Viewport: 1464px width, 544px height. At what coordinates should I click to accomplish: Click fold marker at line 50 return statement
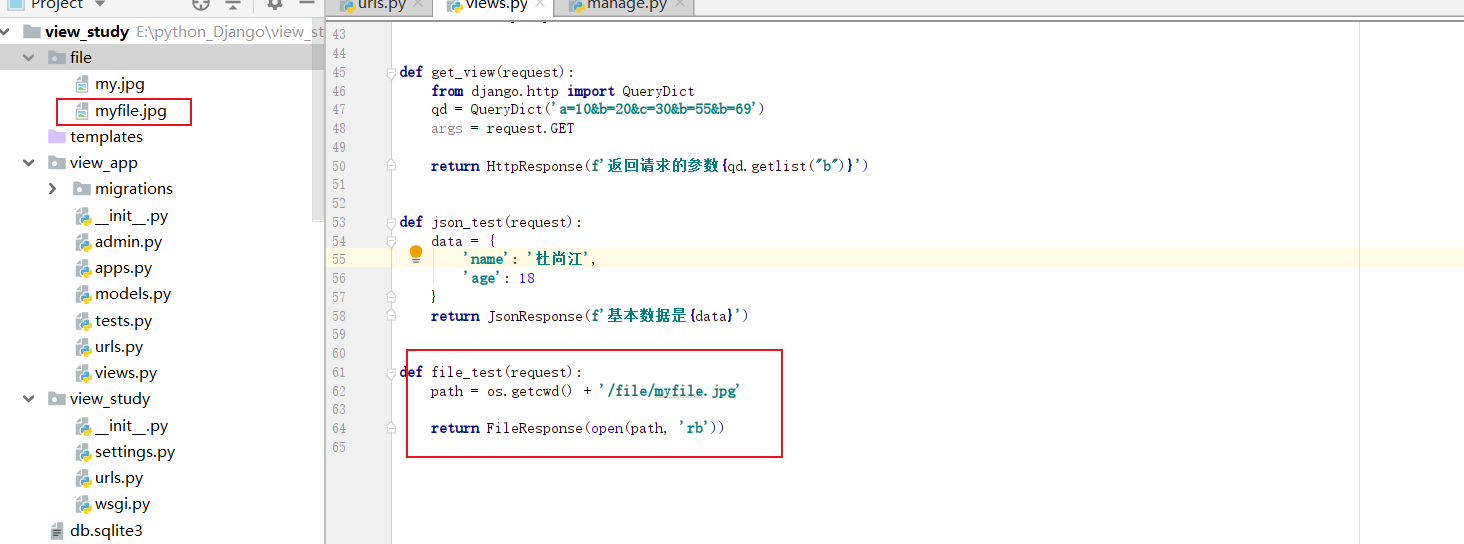click(391, 166)
